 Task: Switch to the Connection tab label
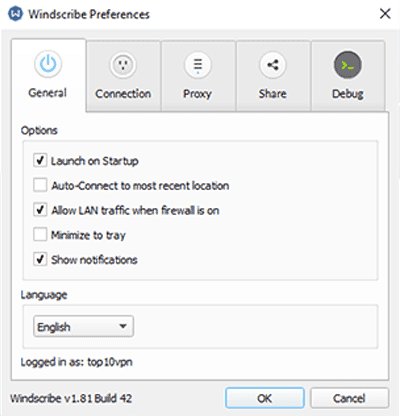(x=123, y=94)
